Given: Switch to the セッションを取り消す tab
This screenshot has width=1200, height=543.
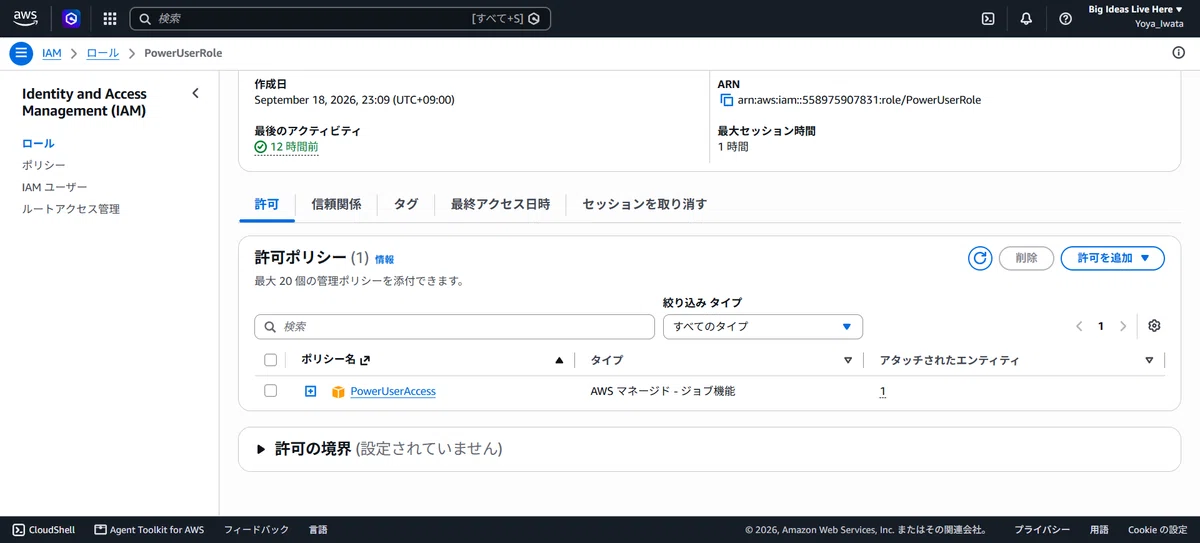Looking at the screenshot, I should click(644, 204).
